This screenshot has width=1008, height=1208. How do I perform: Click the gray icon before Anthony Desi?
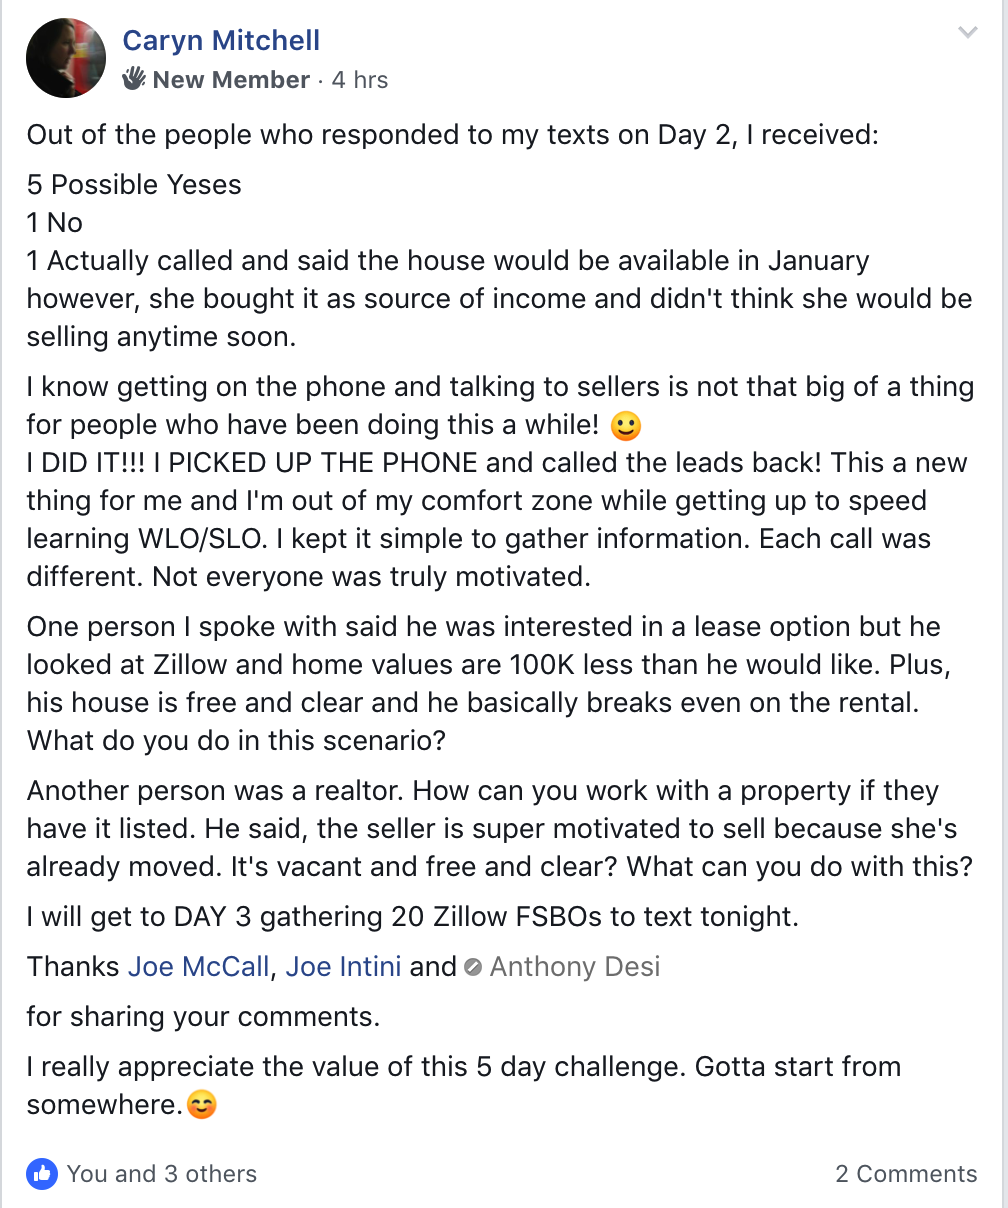click(474, 968)
